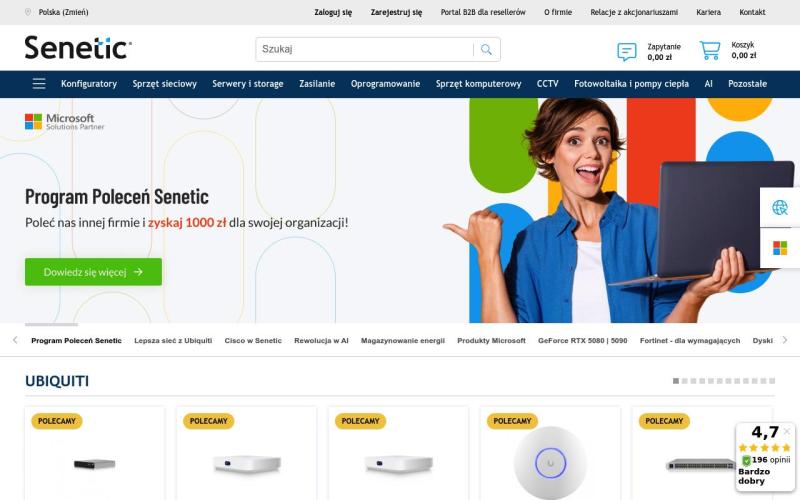
Task: Open the Sprzęt sieciowy menu
Action: point(164,84)
